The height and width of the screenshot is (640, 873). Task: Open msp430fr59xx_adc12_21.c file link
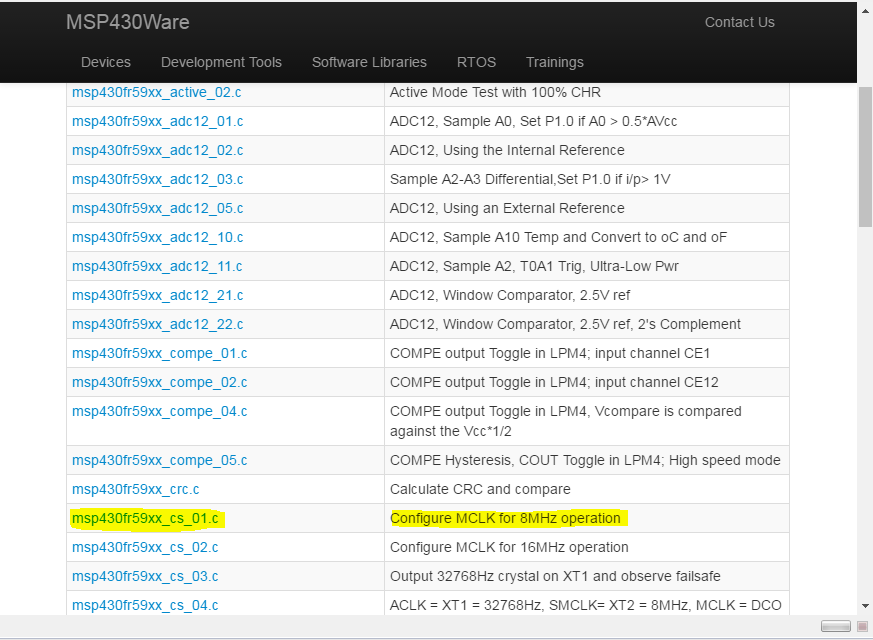pos(158,295)
